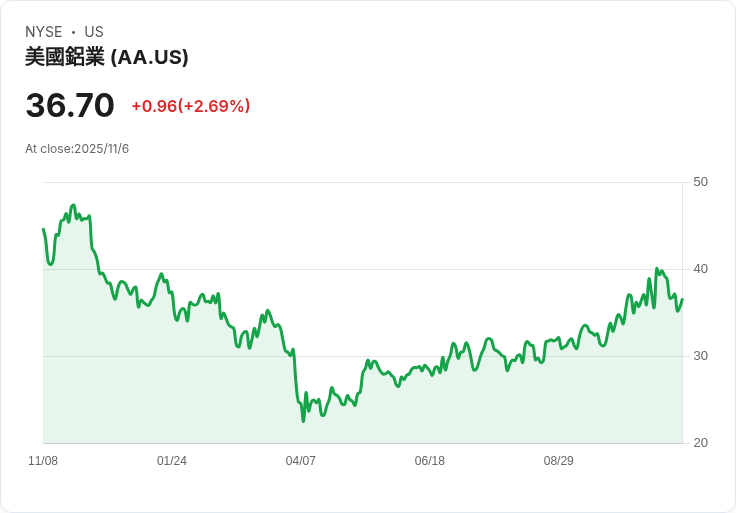Click the 36.70 closing price

pyautogui.click(x=70, y=105)
